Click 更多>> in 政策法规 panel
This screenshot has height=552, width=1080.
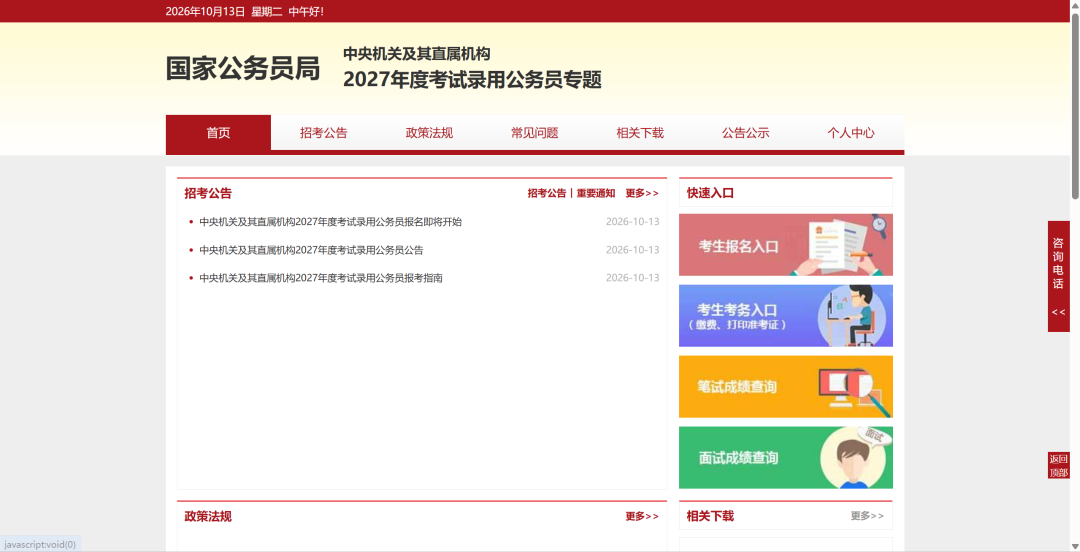coord(642,516)
